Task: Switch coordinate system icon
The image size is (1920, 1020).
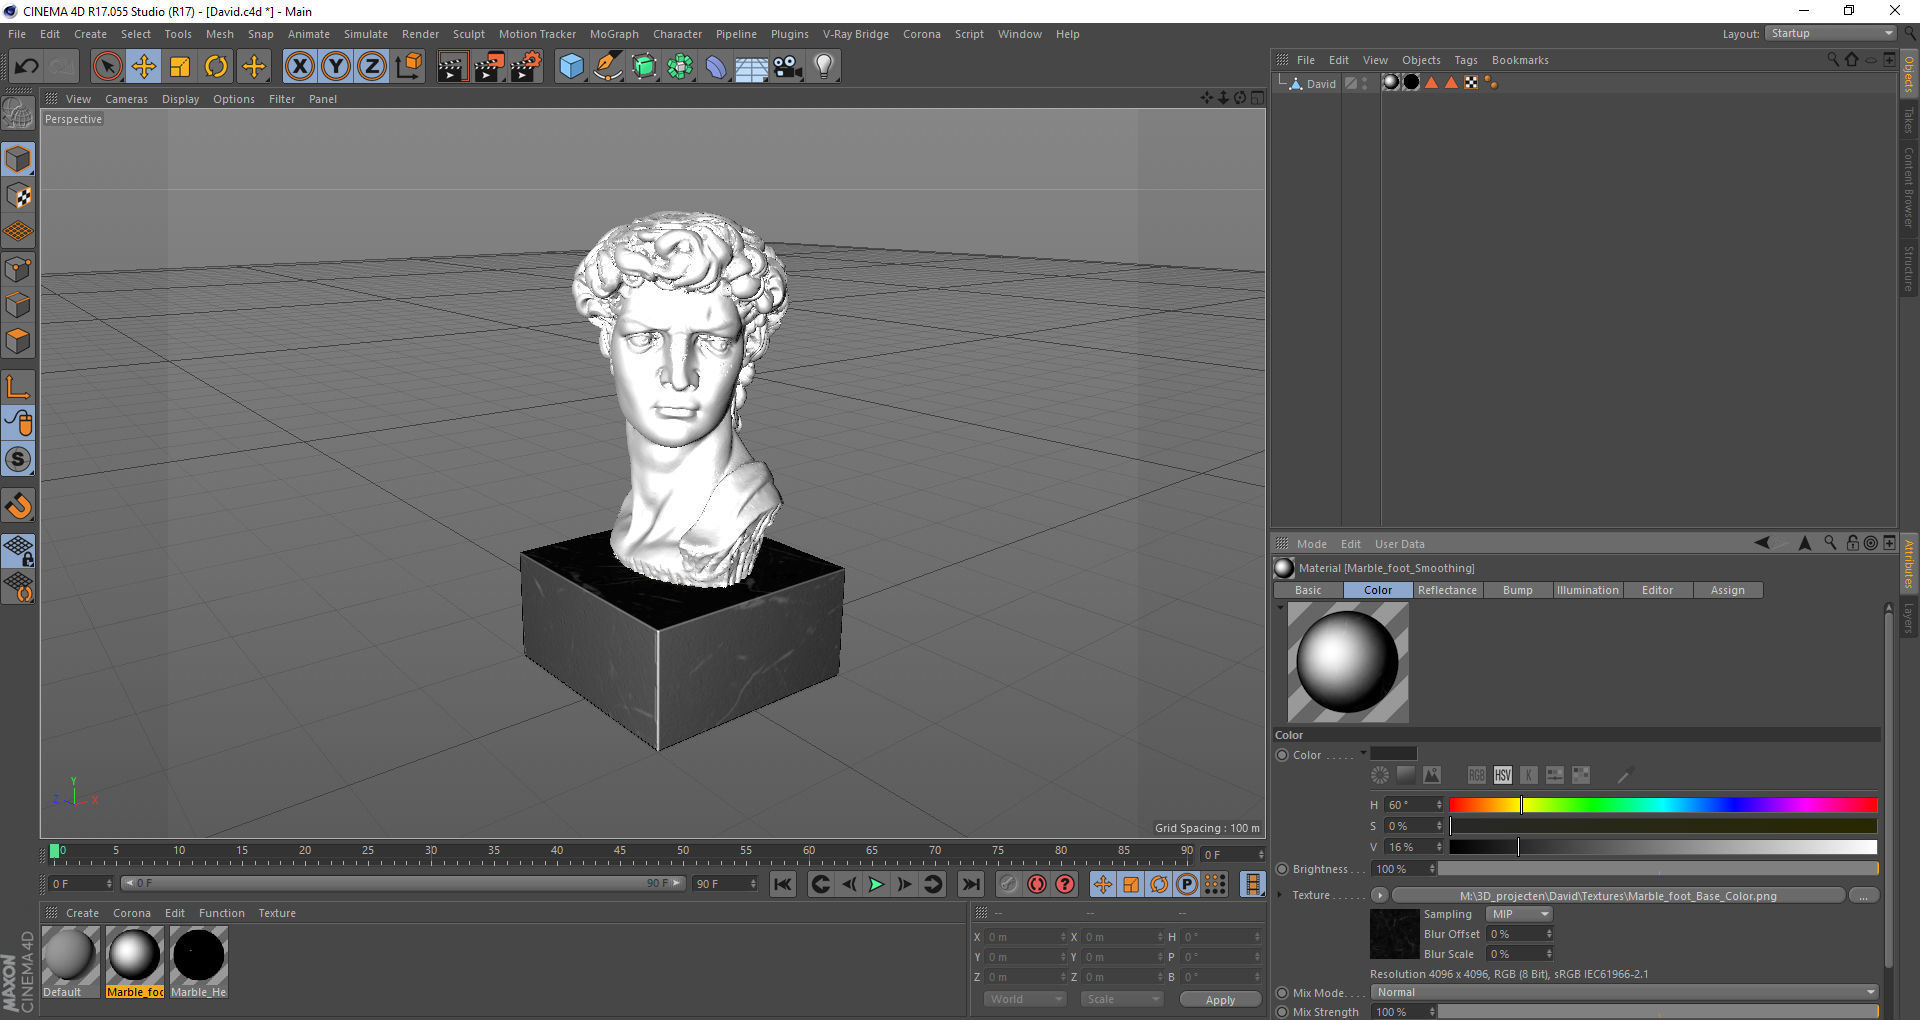Action: coord(408,67)
